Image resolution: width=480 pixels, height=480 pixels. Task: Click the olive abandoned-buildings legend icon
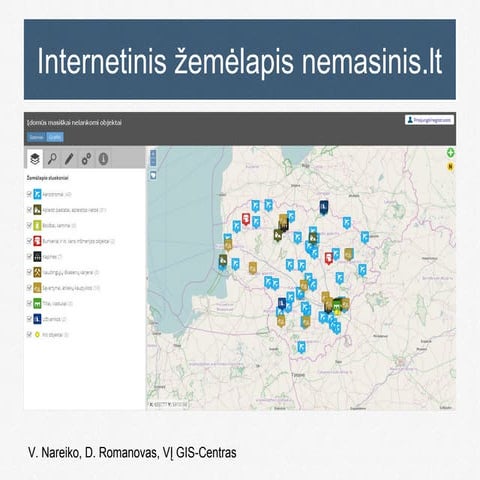click(37, 210)
